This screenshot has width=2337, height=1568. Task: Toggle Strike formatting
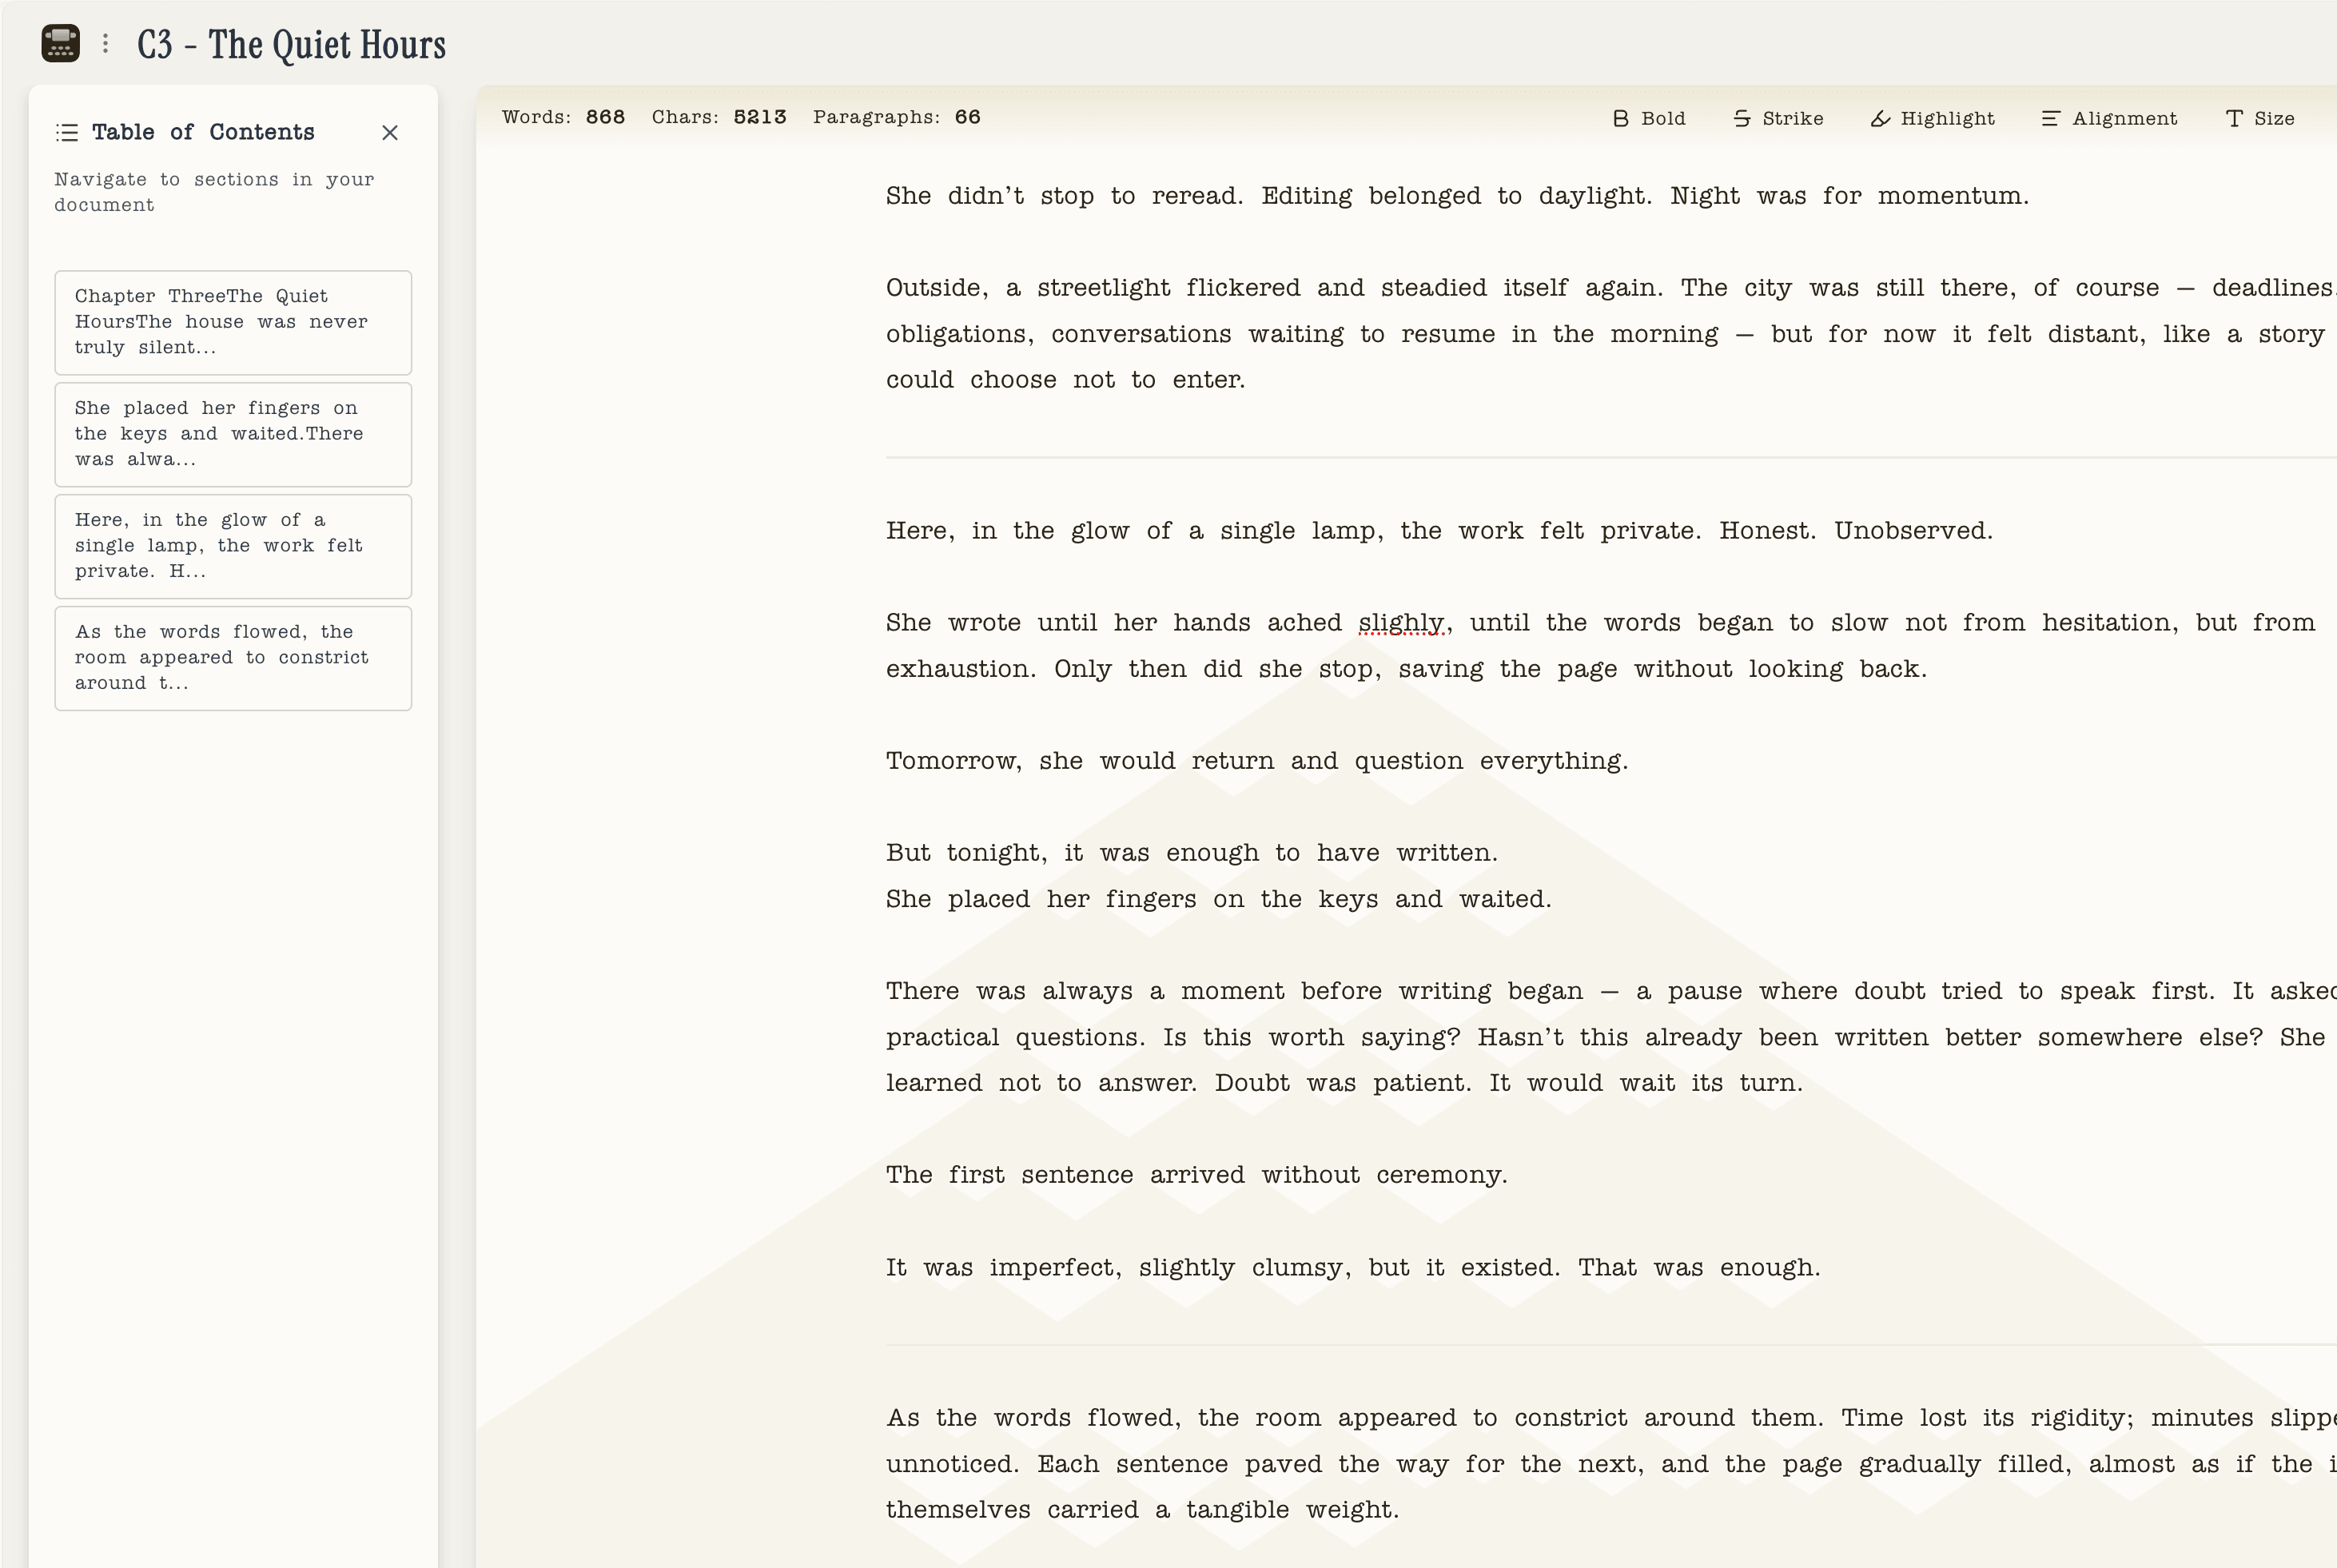[1778, 118]
